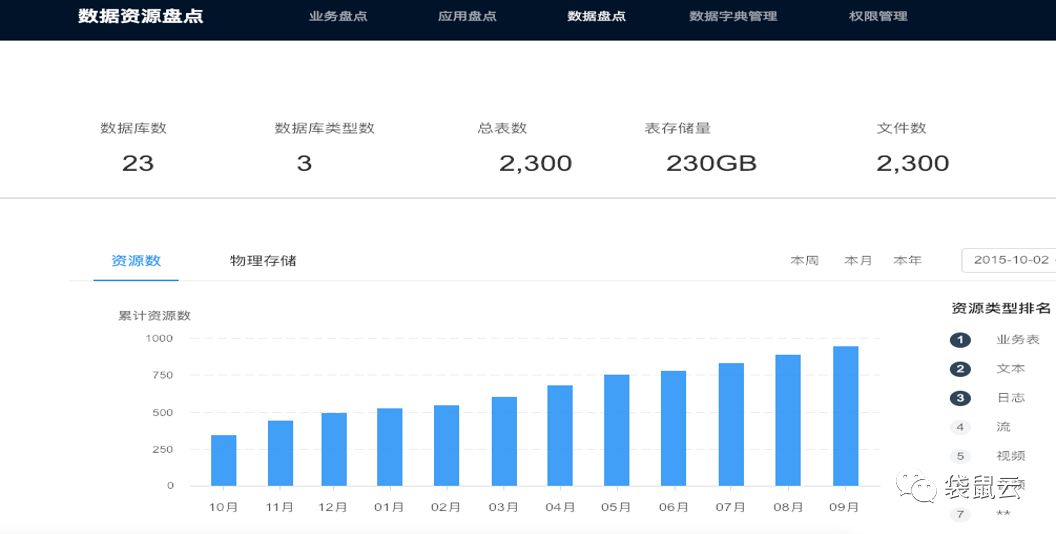
Task: Click the 文件数 label
Action: tap(902, 128)
